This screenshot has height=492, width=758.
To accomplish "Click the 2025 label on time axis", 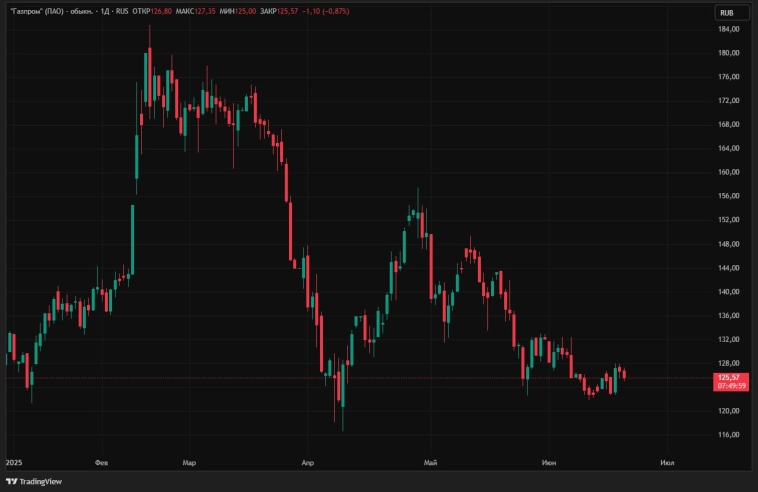I will tap(14, 463).
